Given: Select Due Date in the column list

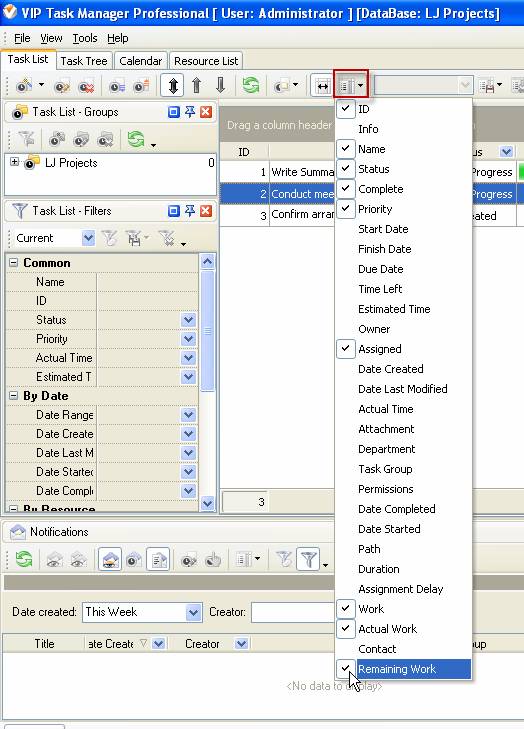Looking at the screenshot, I should tap(380, 269).
